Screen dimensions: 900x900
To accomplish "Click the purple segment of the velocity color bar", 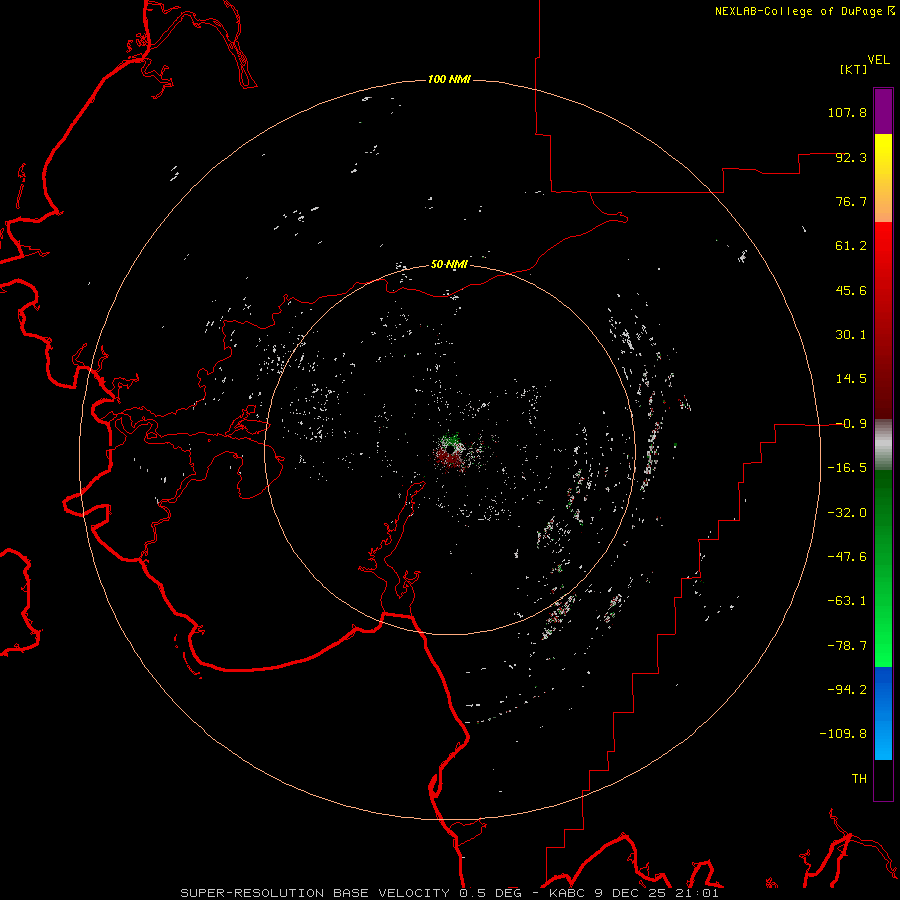I will click(x=883, y=111).
